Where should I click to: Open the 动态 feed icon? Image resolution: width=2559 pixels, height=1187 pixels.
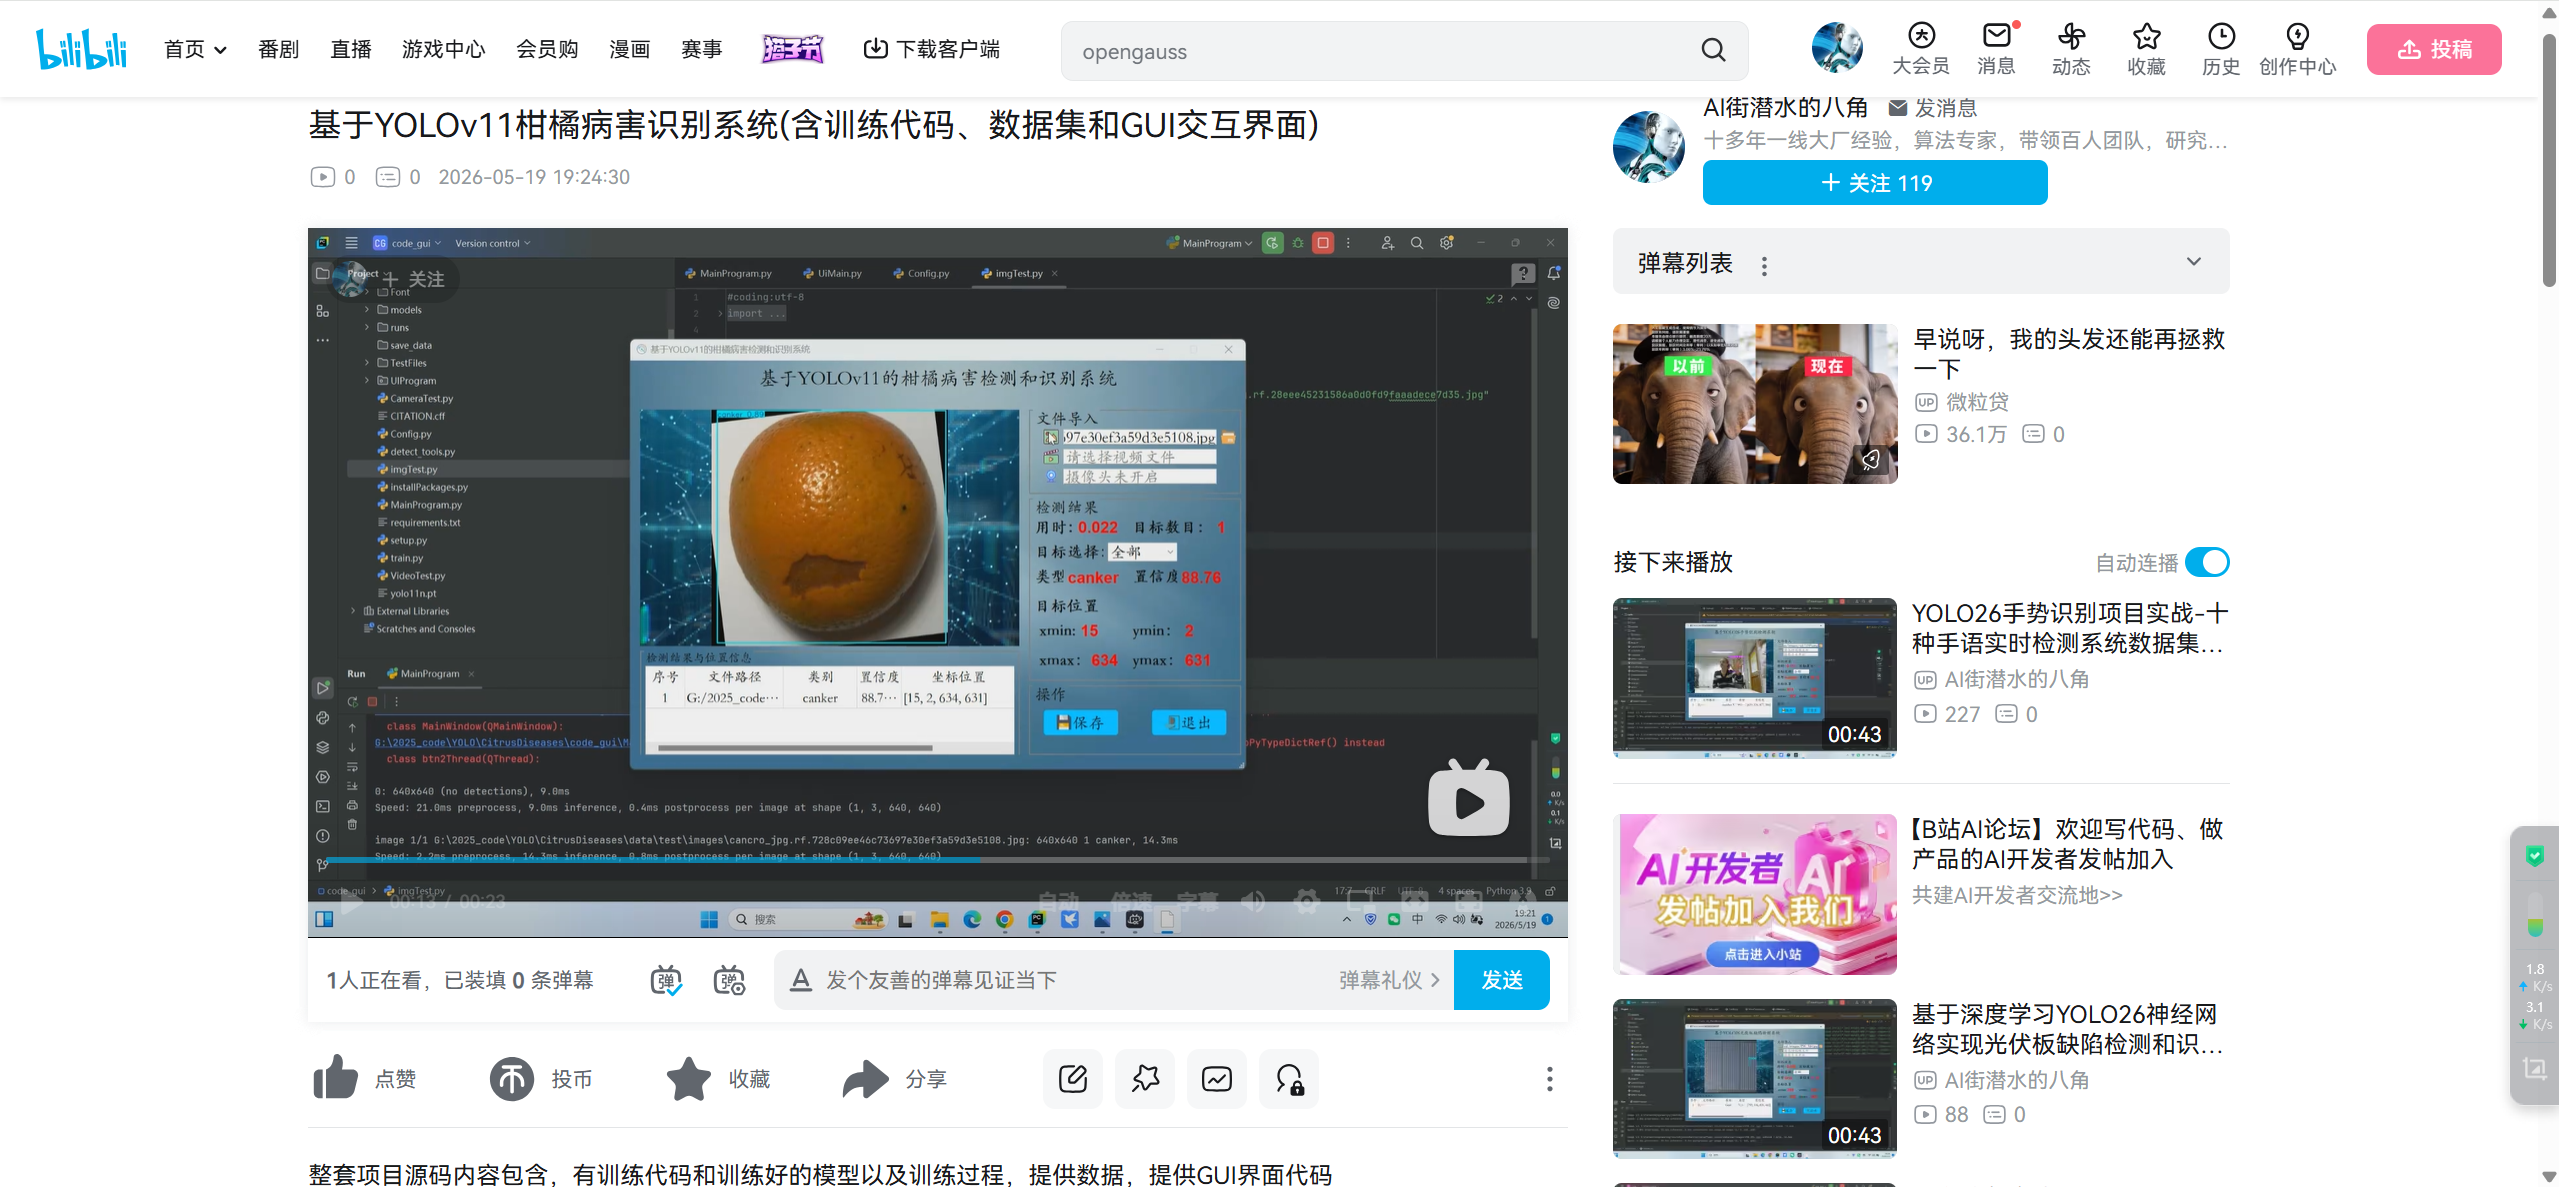point(2071,49)
